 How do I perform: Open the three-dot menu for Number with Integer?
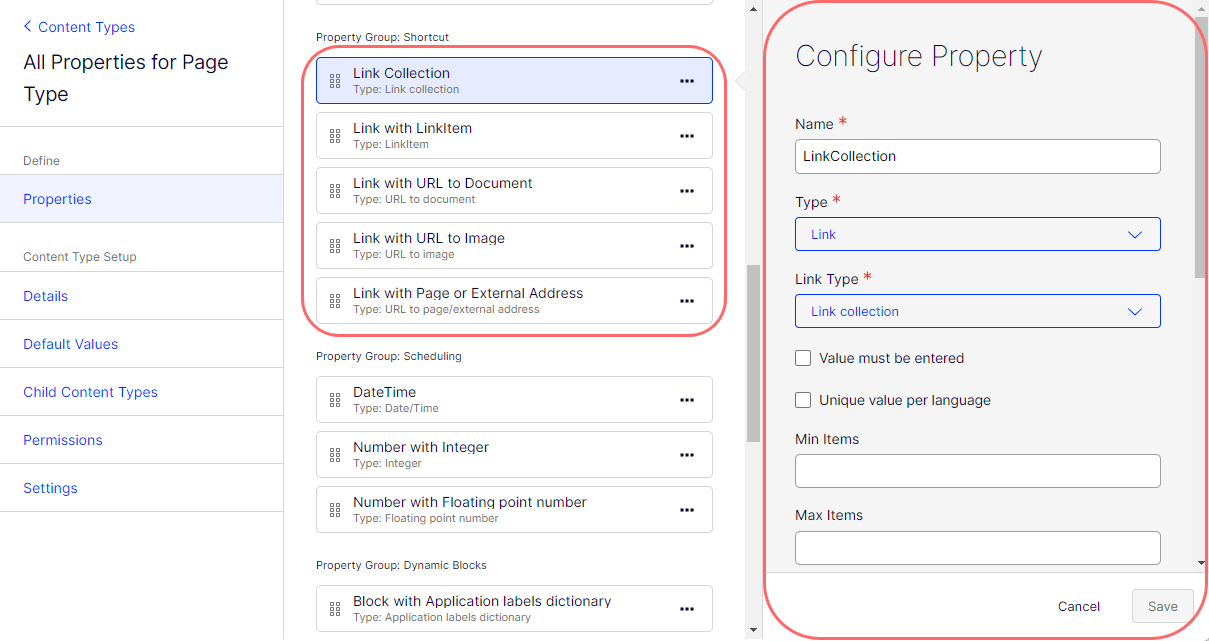pos(687,455)
